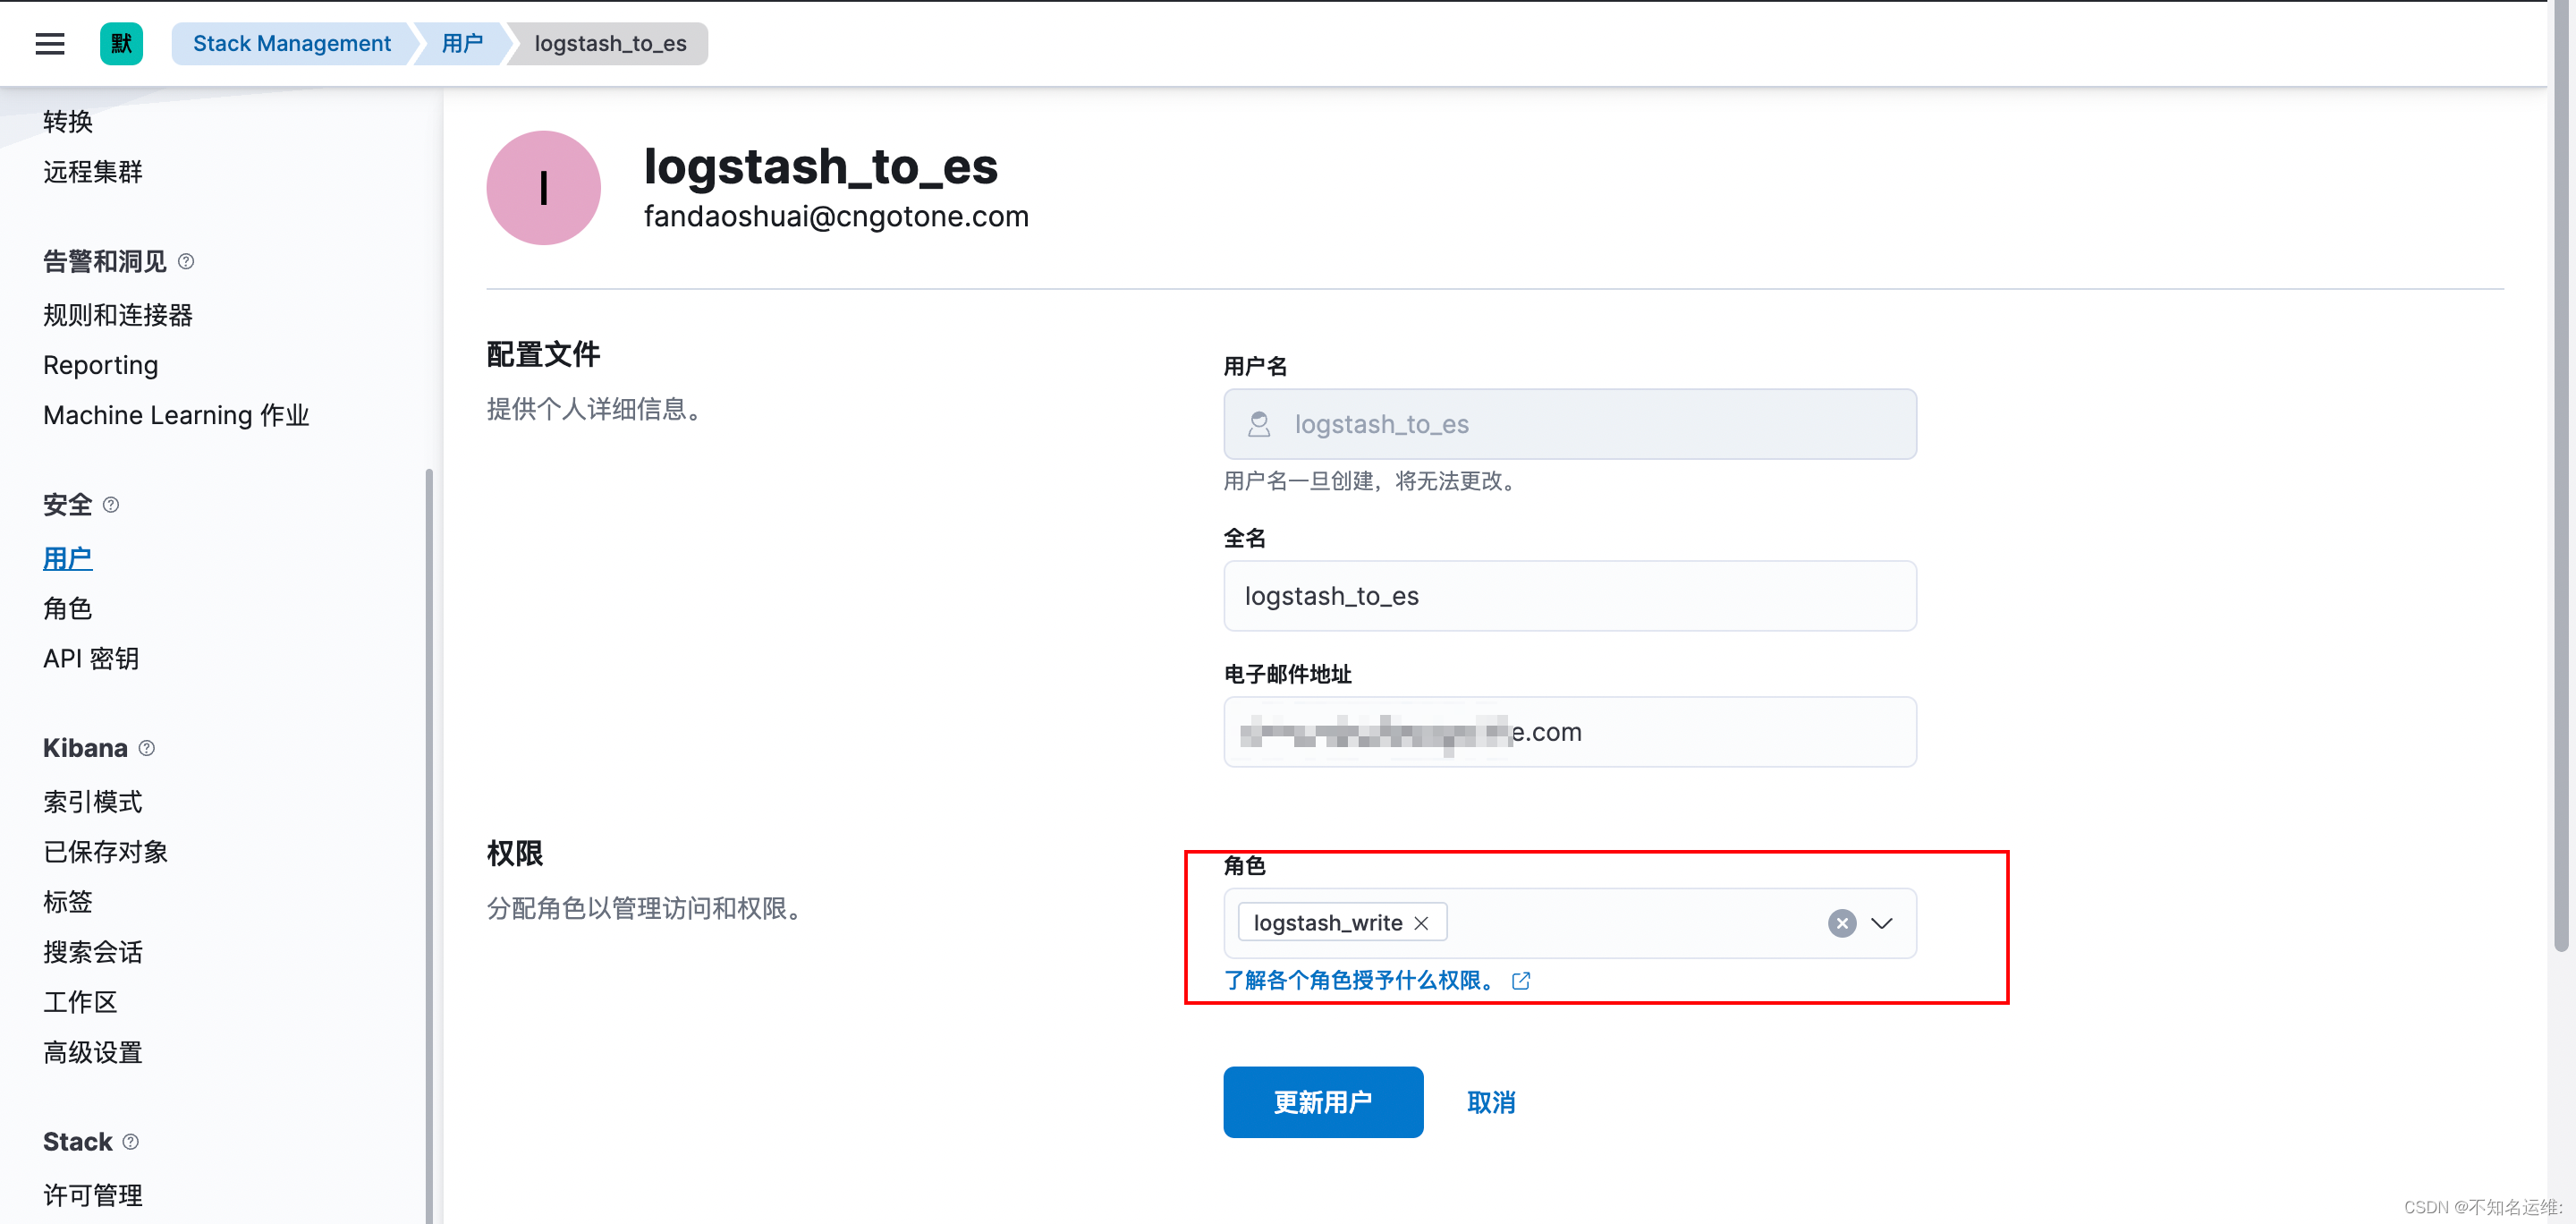Viewport: 2576px width, 1224px height.
Task: Click the 全名 input field
Action: (1569, 596)
